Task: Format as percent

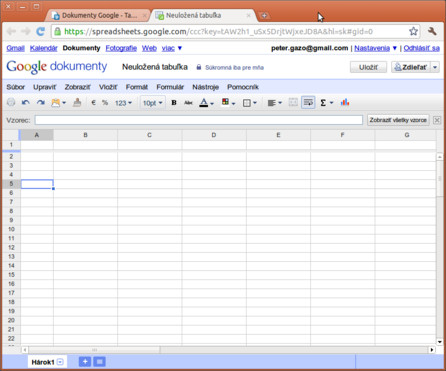Action: click(x=105, y=103)
